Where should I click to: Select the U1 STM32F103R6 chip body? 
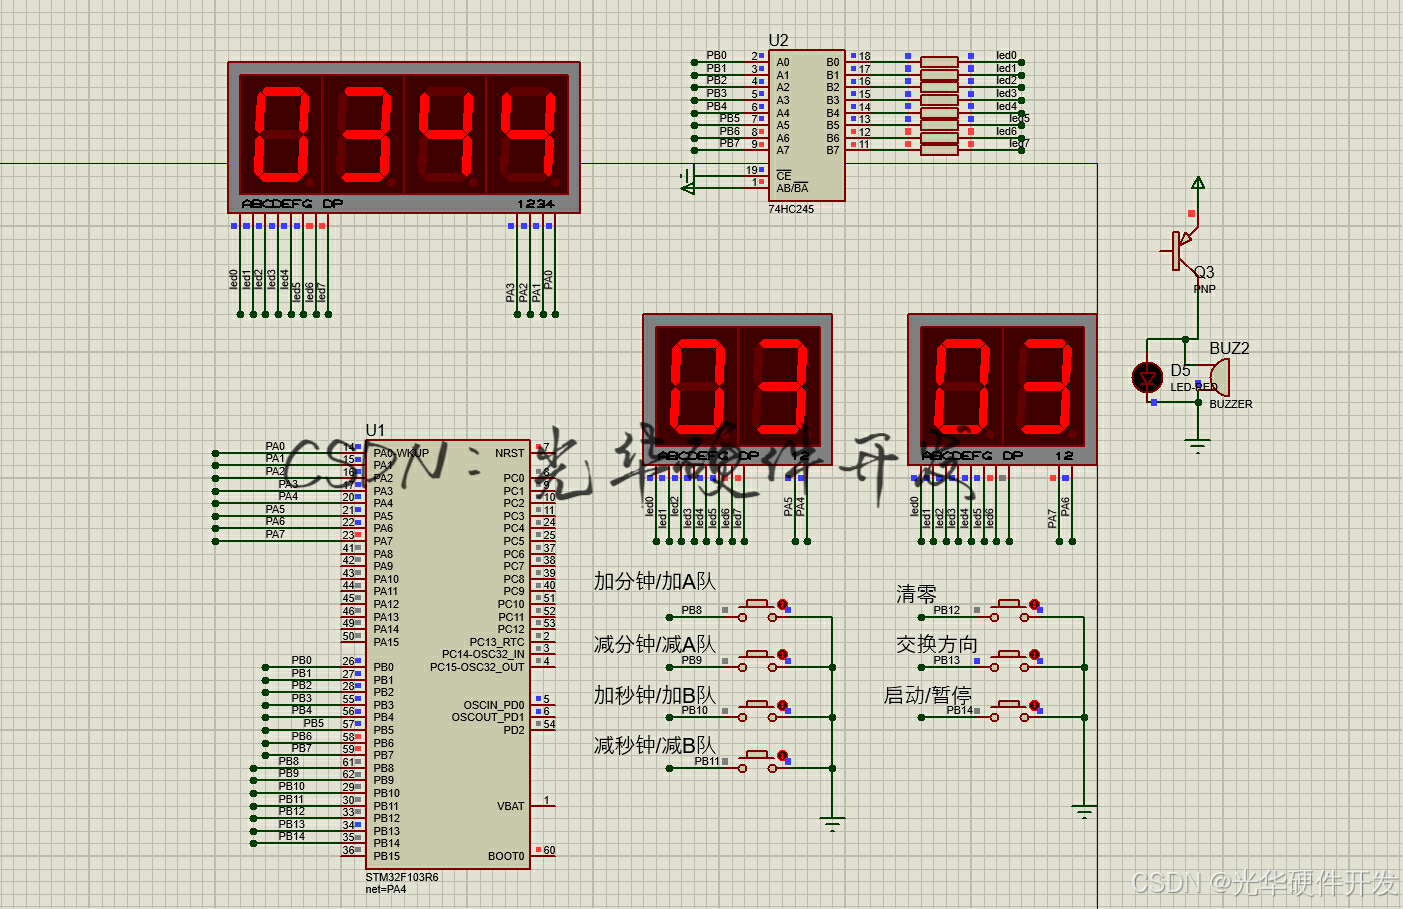click(448, 654)
